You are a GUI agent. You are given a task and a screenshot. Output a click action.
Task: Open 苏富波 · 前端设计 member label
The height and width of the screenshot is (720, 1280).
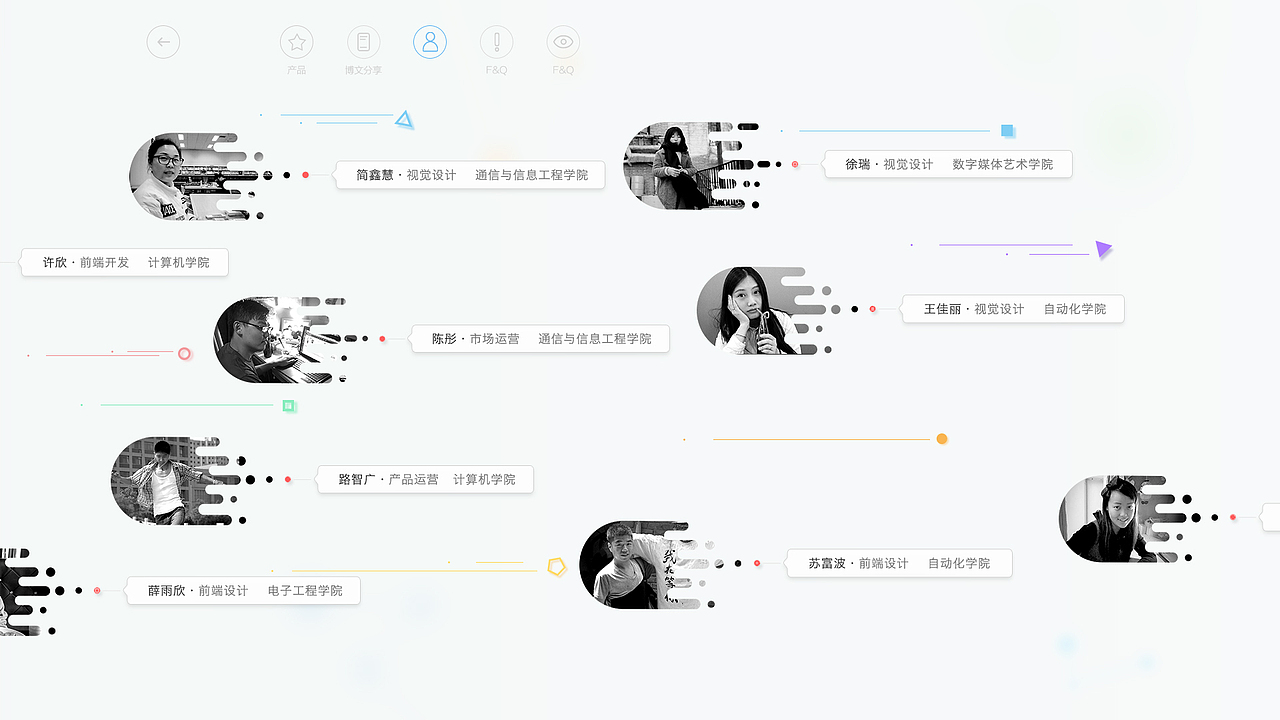click(x=898, y=562)
